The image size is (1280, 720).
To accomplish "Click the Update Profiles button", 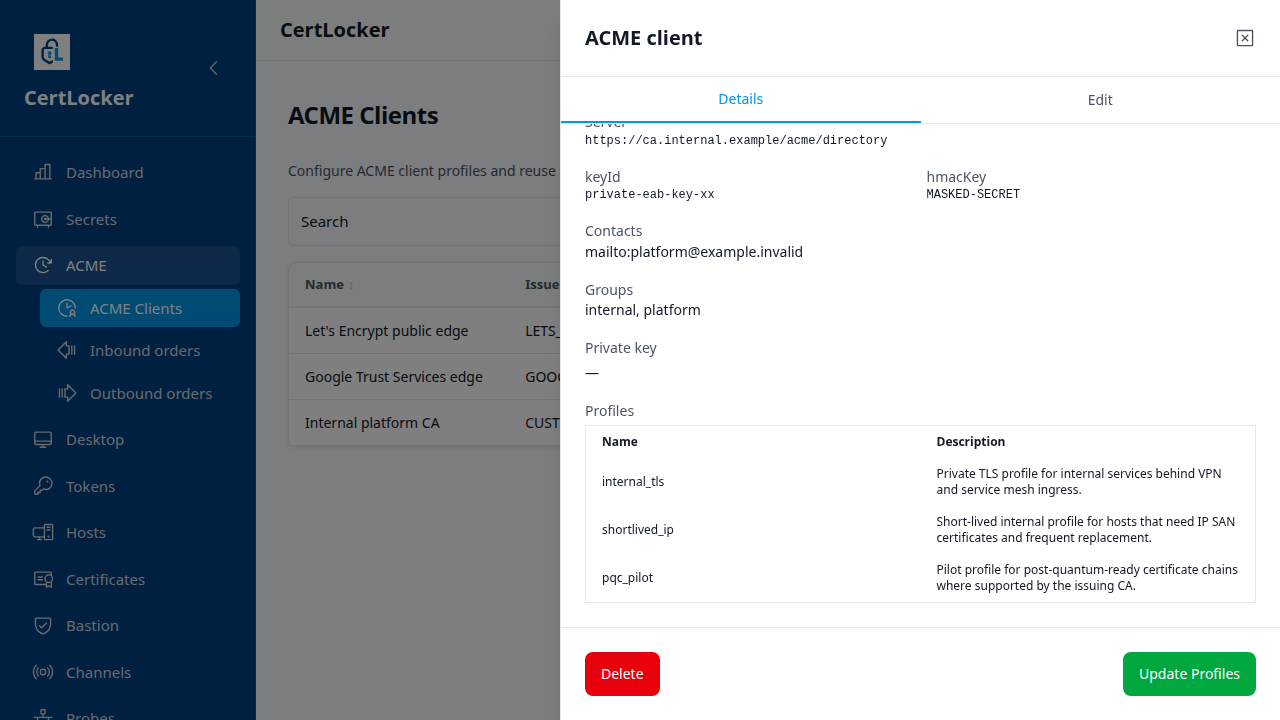I will (x=1189, y=674).
